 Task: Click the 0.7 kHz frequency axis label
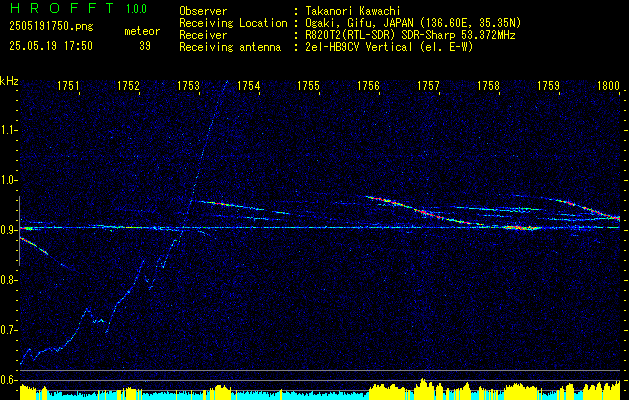click(8, 330)
